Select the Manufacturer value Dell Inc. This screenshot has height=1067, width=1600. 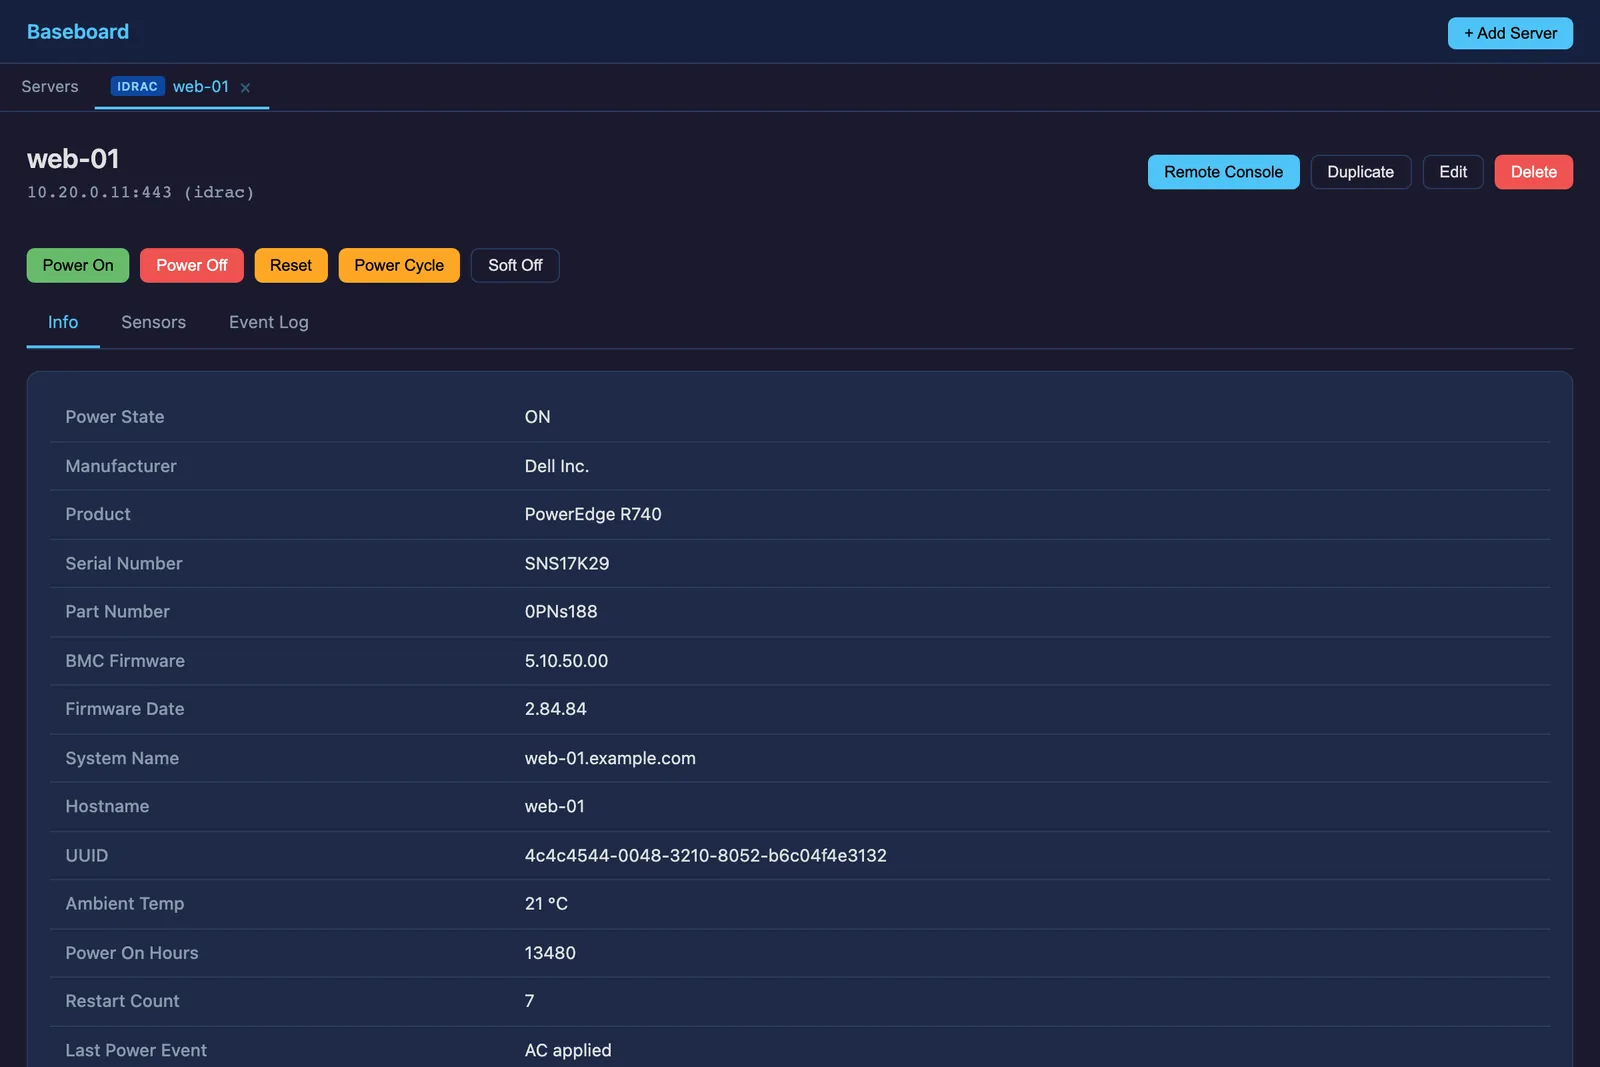pos(557,466)
